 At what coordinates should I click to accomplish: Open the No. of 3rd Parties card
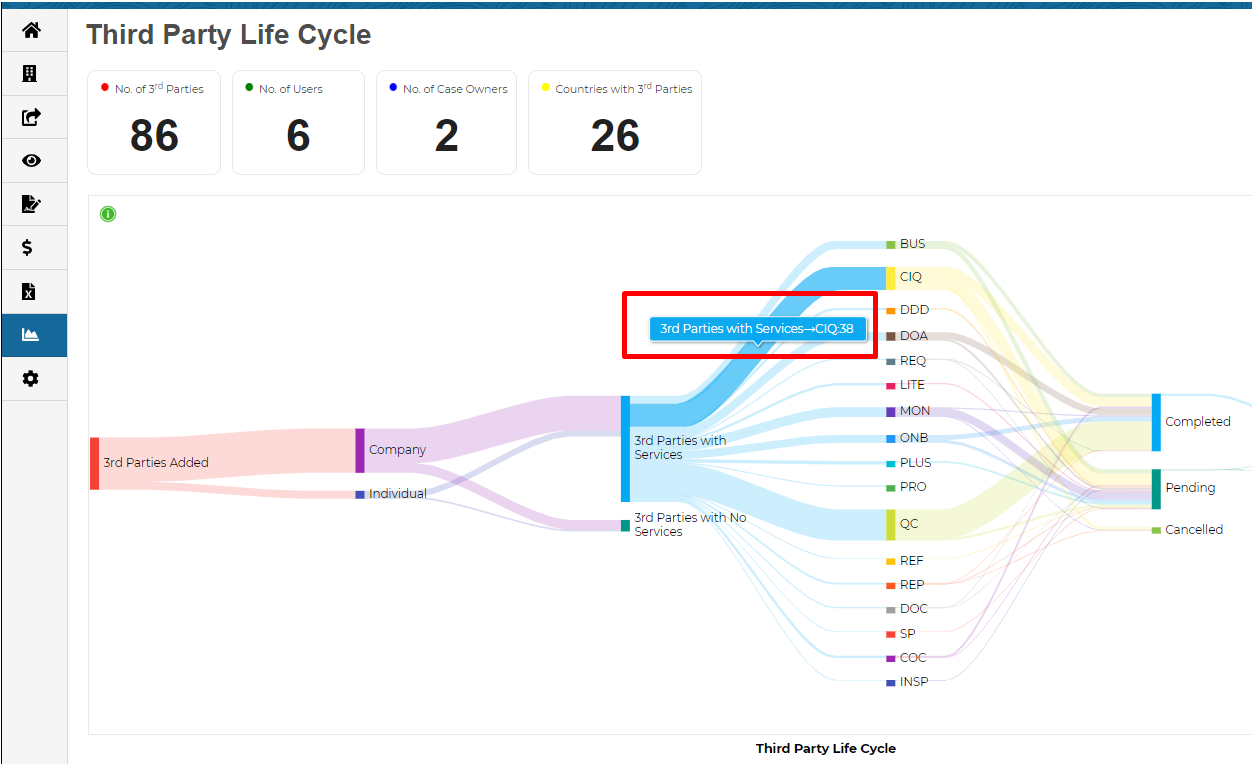point(154,123)
